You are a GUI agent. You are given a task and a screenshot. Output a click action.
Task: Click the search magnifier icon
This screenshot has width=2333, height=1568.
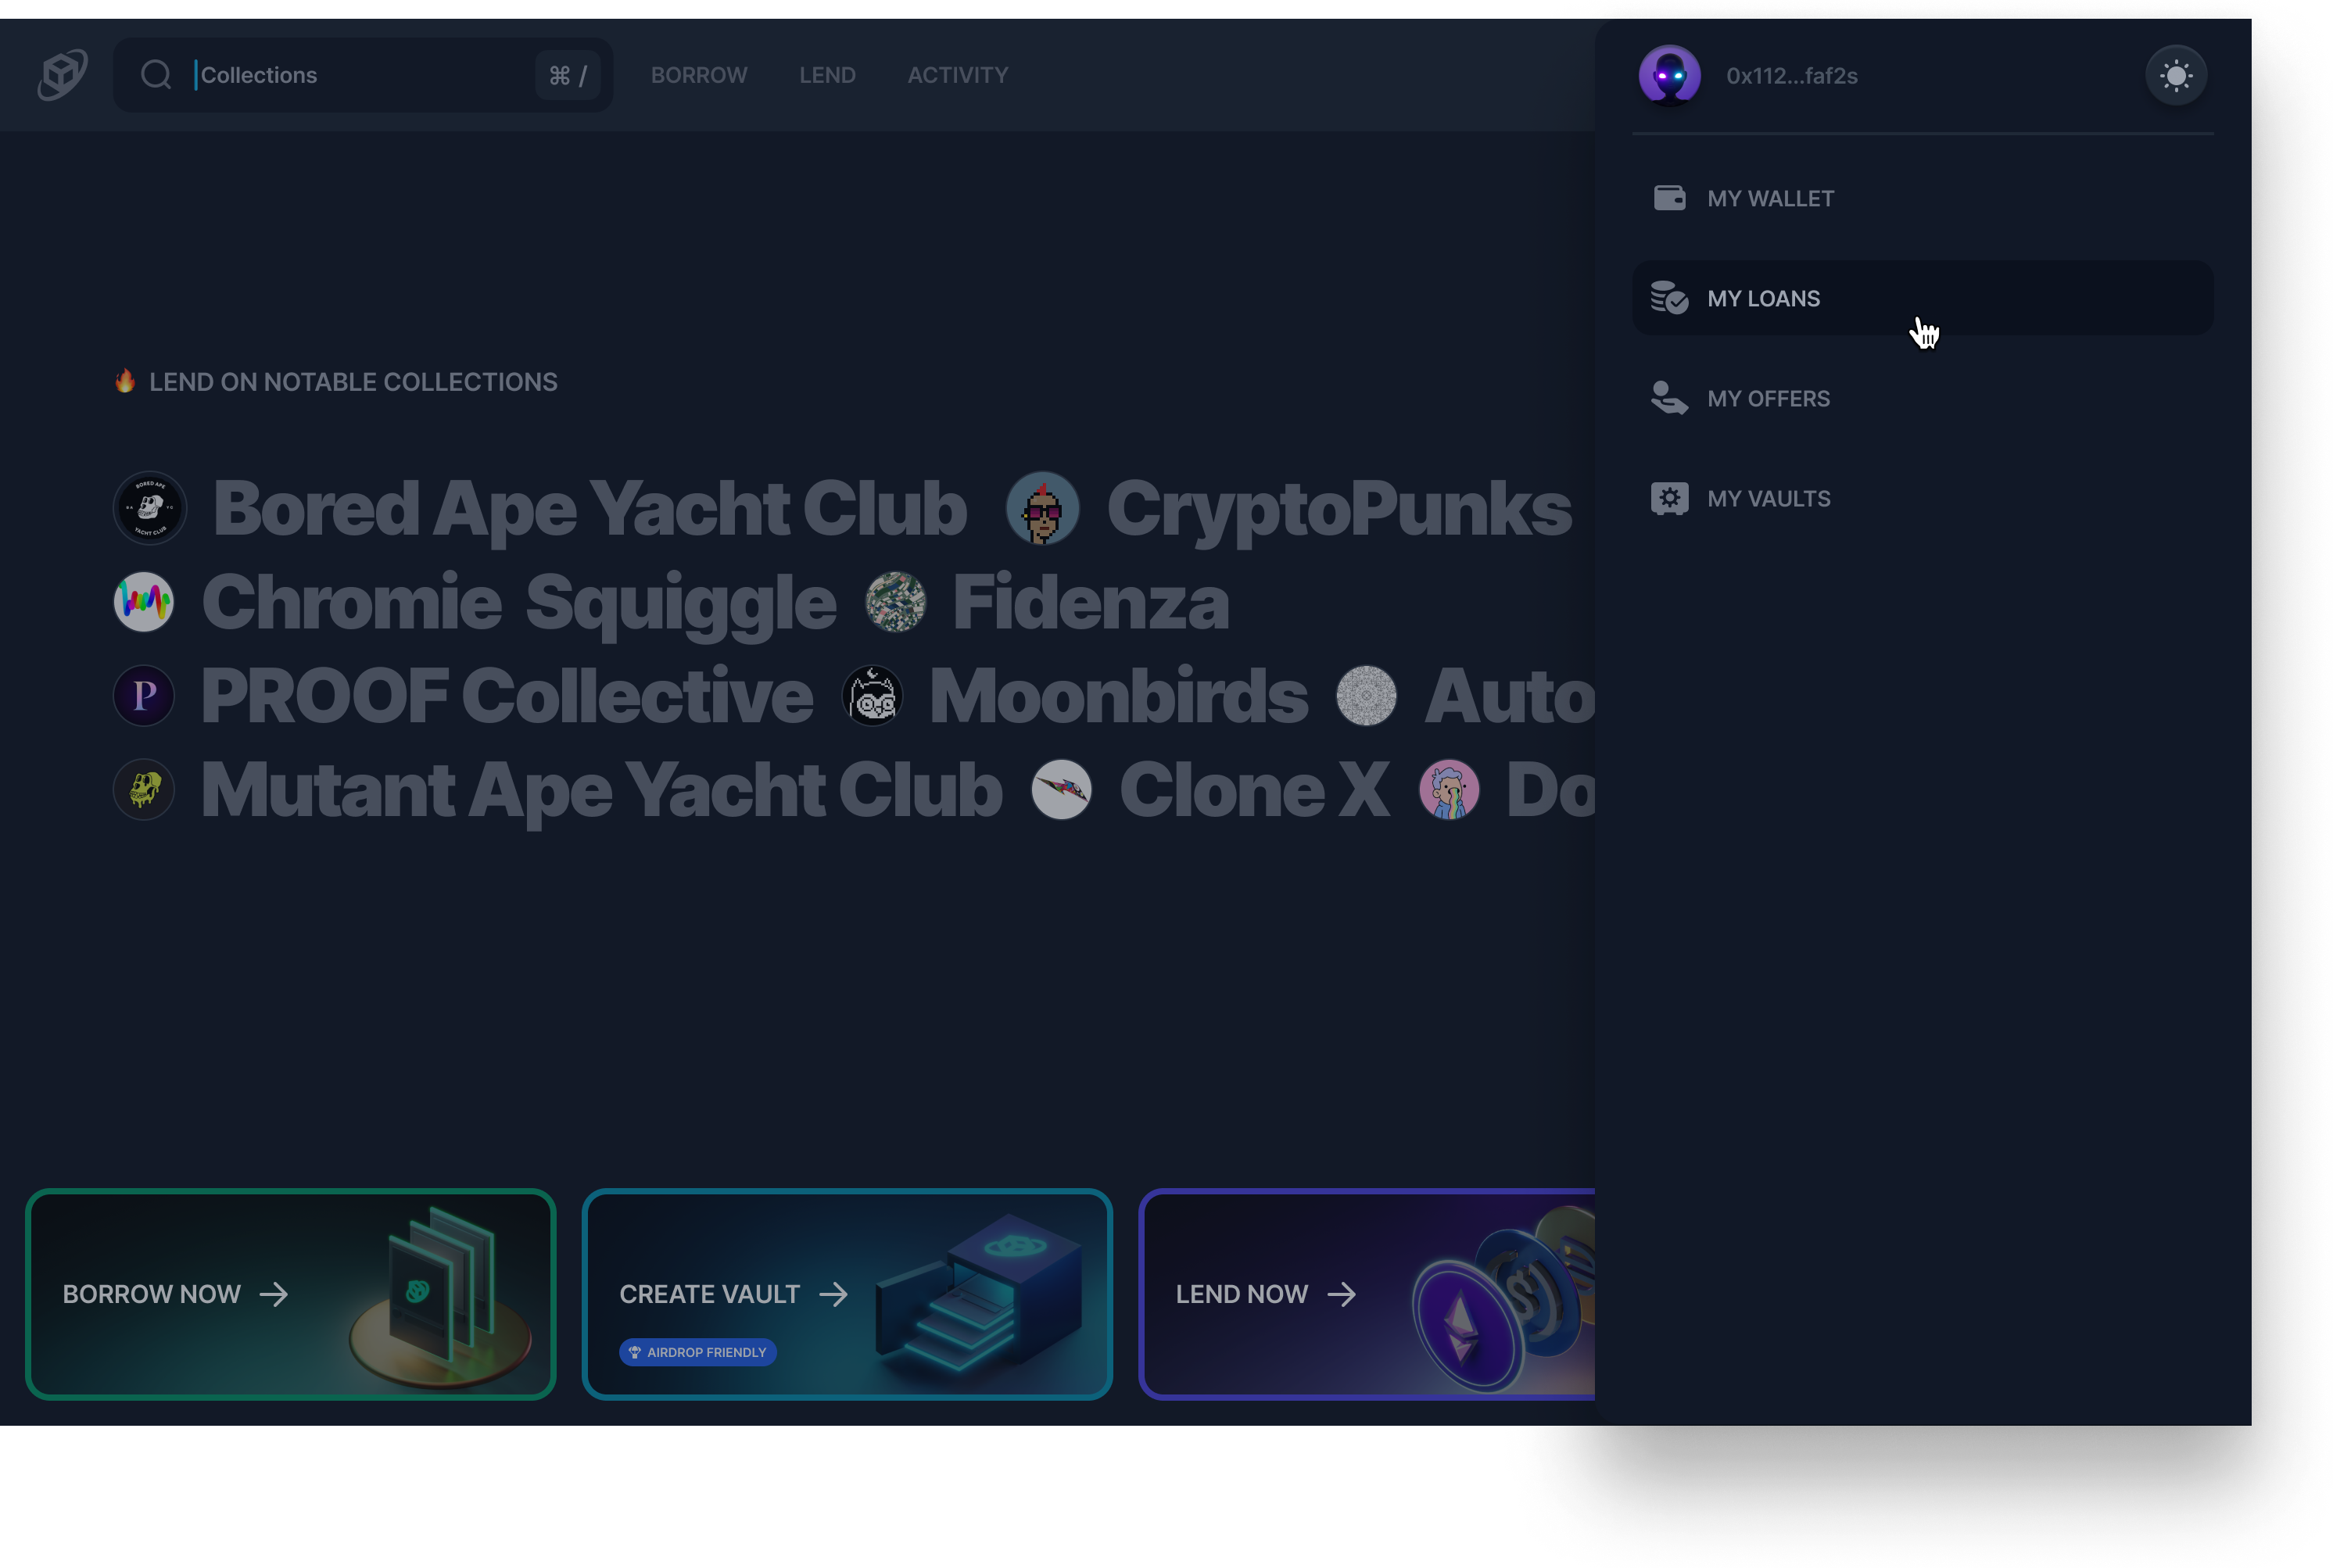click(x=156, y=75)
